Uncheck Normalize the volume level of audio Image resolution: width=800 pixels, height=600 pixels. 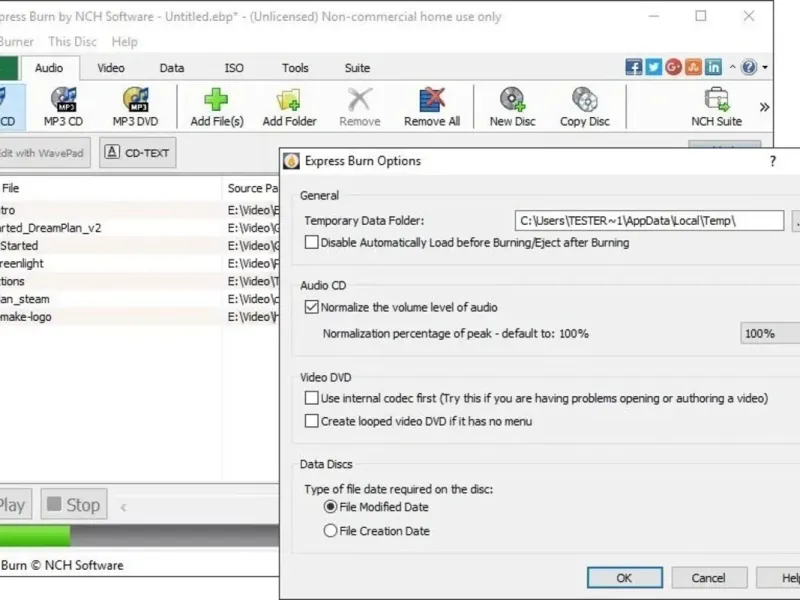coord(311,307)
